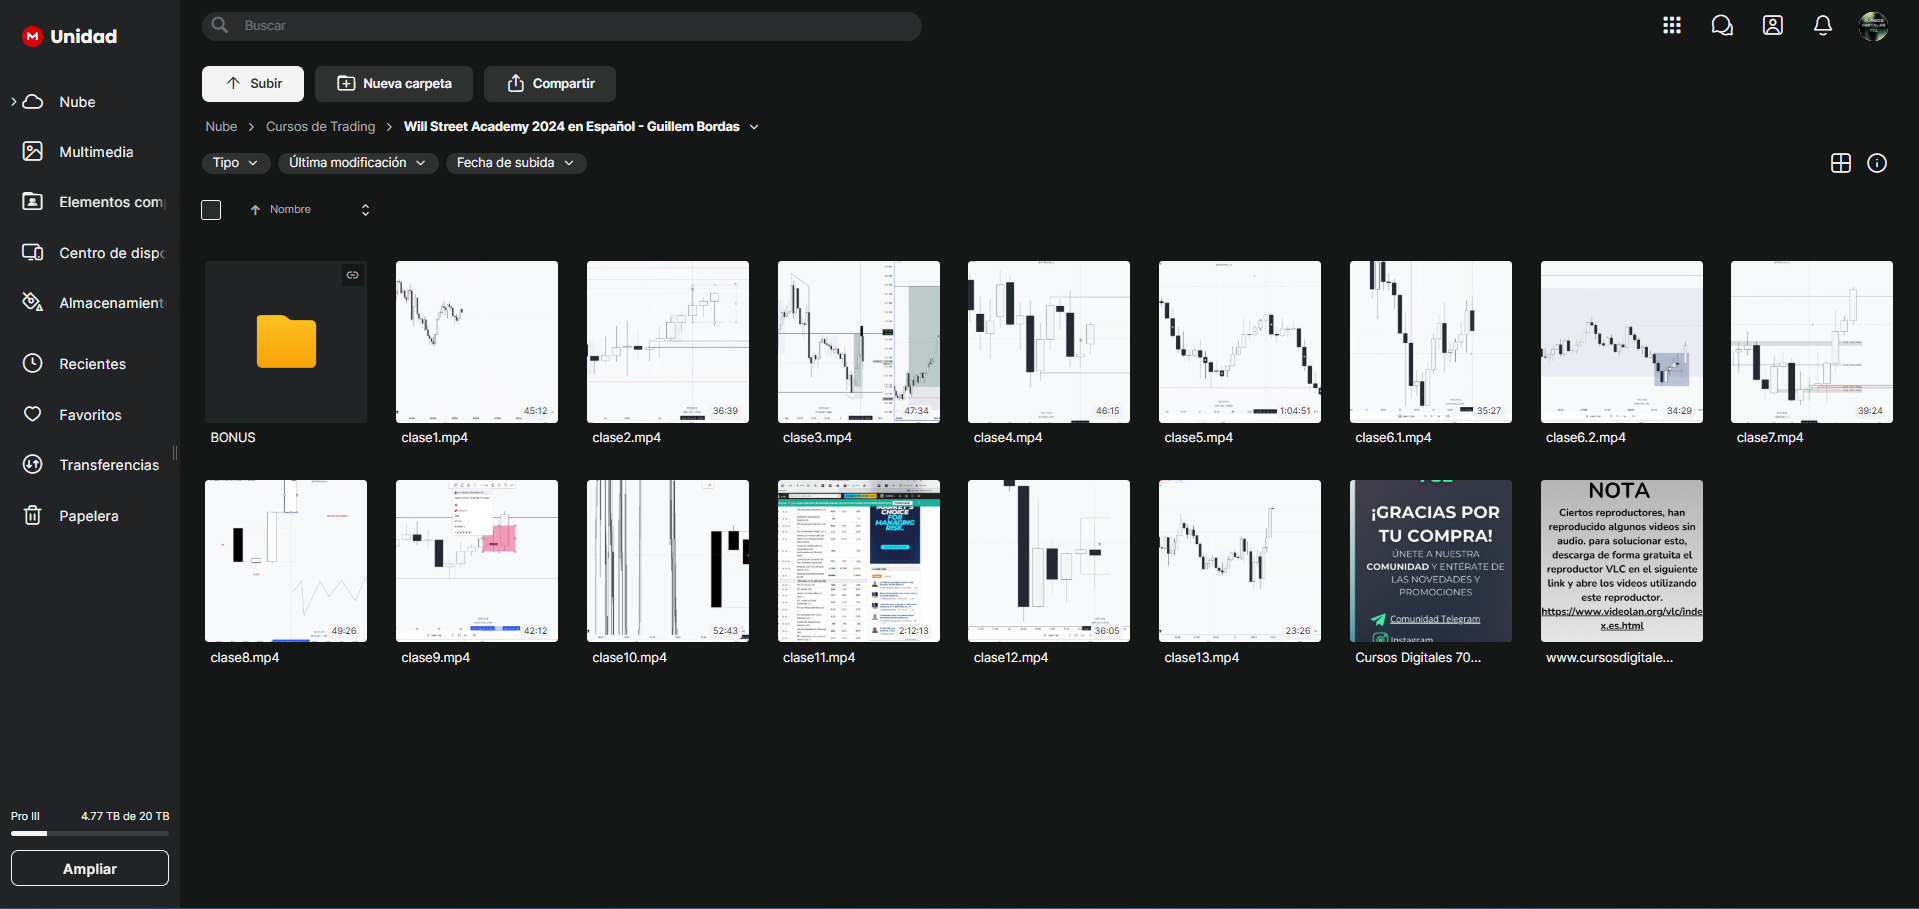Open the clase11.mp4 video thumbnail
The height and width of the screenshot is (909, 1919).
click(x=858, y=561)
